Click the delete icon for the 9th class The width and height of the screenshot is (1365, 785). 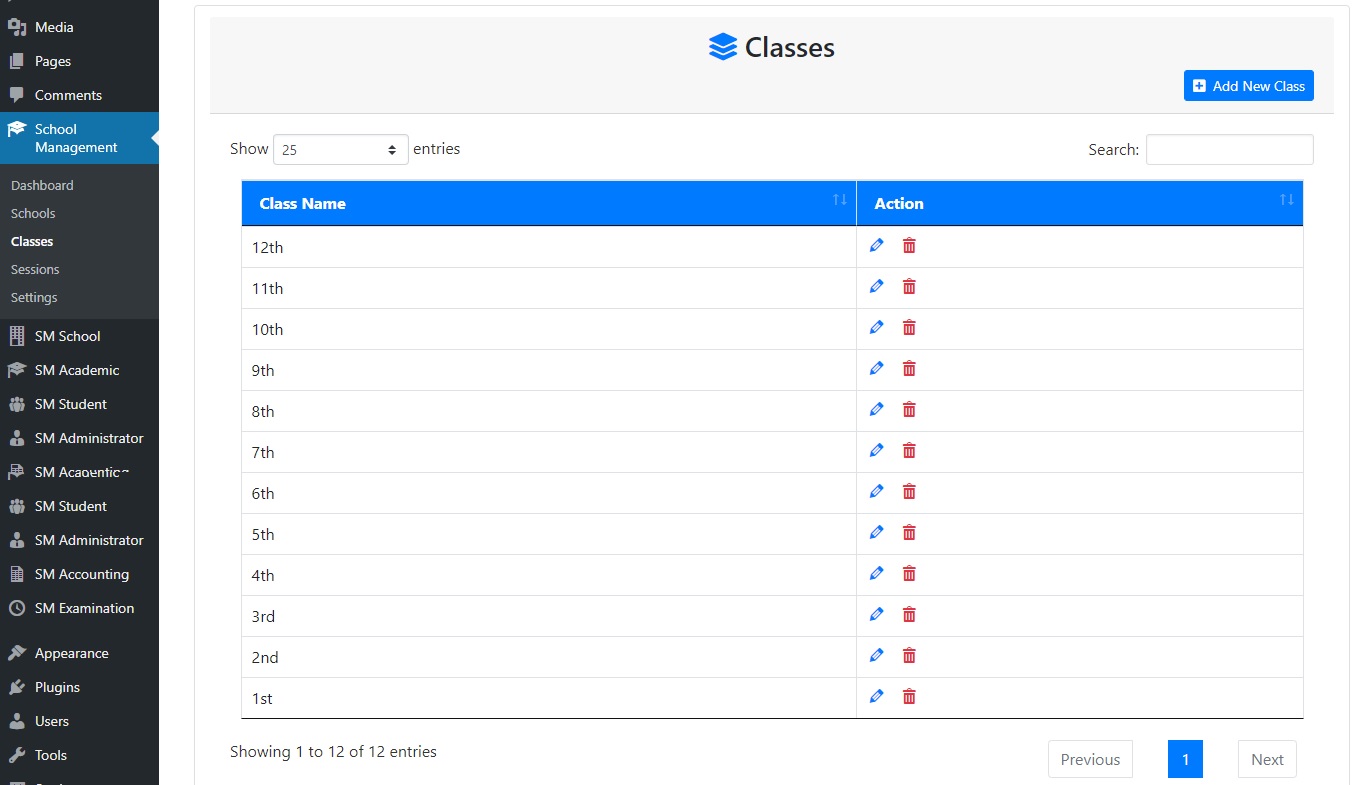coord(908,368)
